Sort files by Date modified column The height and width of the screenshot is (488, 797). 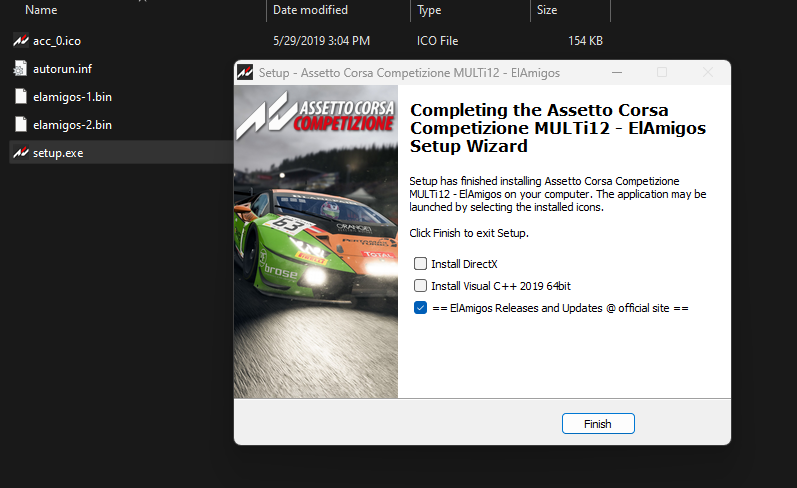click(310, 10)
